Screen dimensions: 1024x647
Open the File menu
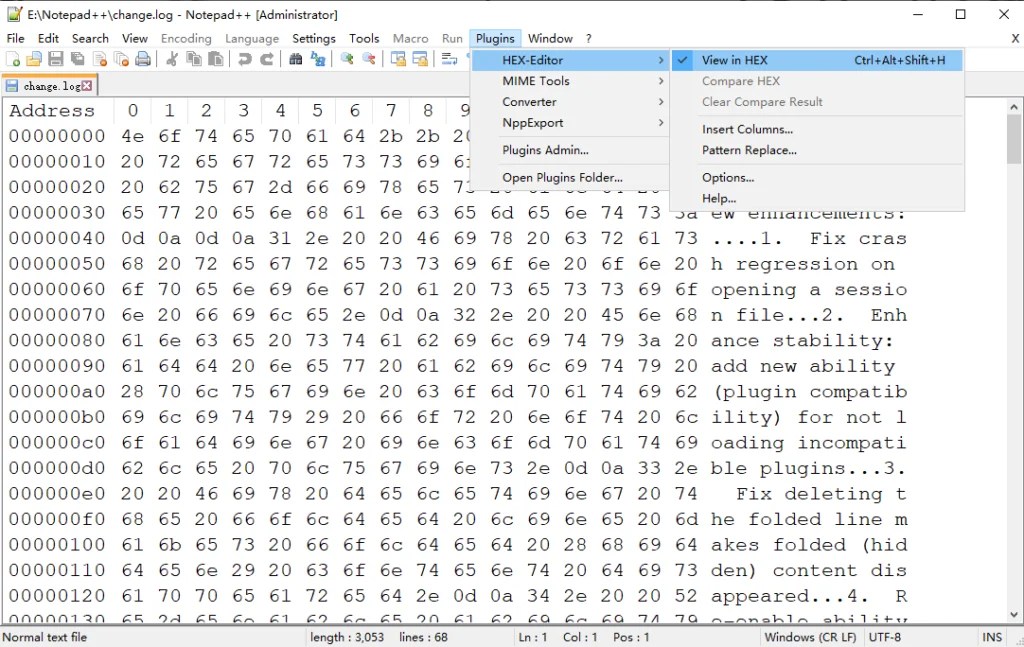tap(16, 39)
